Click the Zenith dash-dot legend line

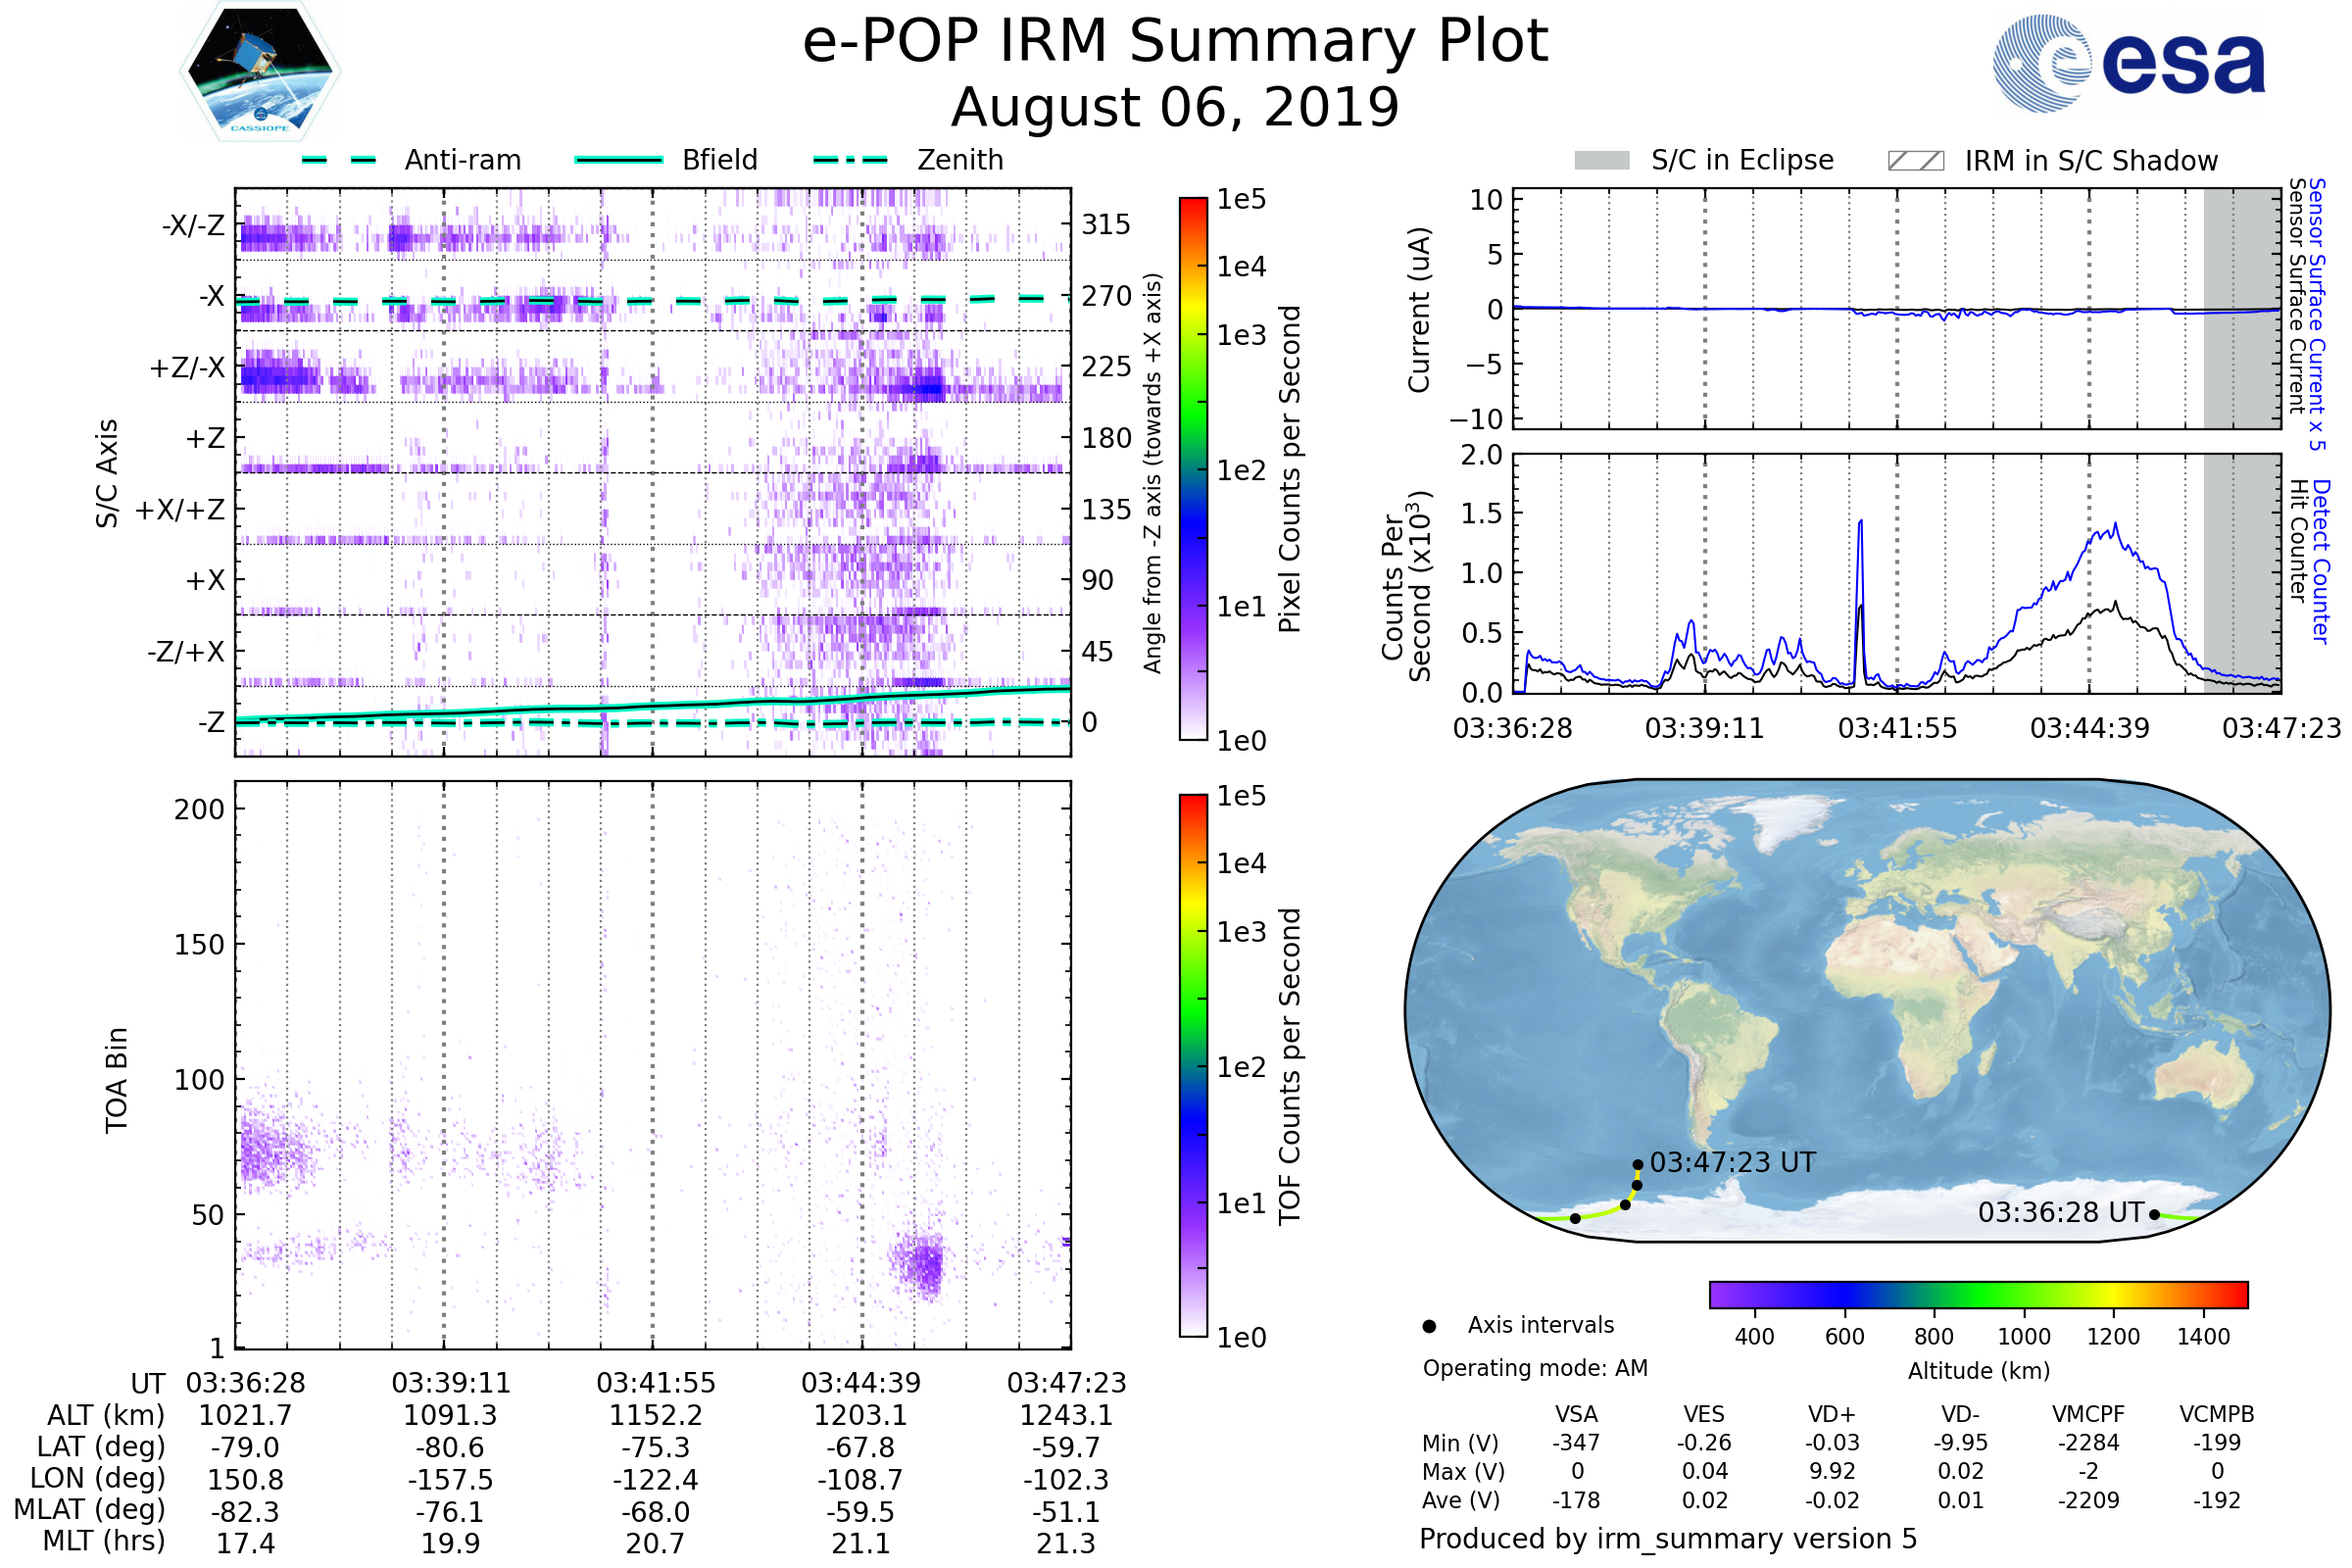[850, 160]
